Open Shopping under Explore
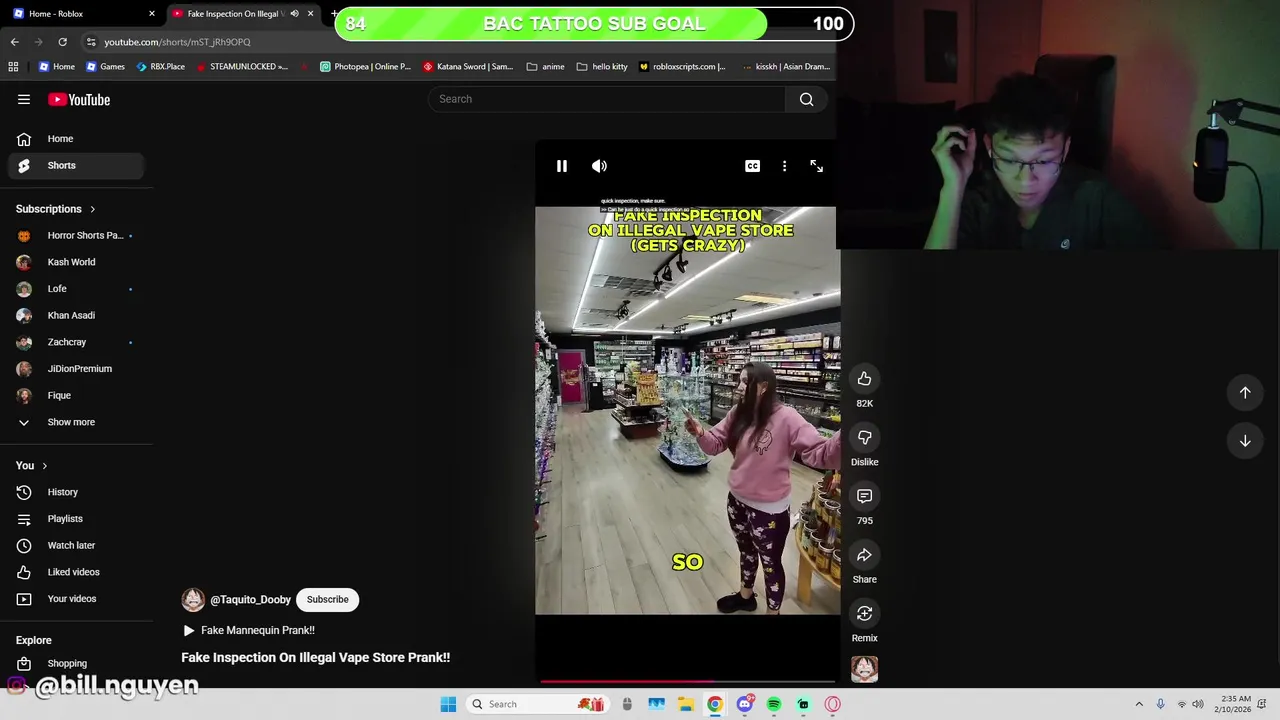Viewport: 1280px width, 720px height. (76, 663)
